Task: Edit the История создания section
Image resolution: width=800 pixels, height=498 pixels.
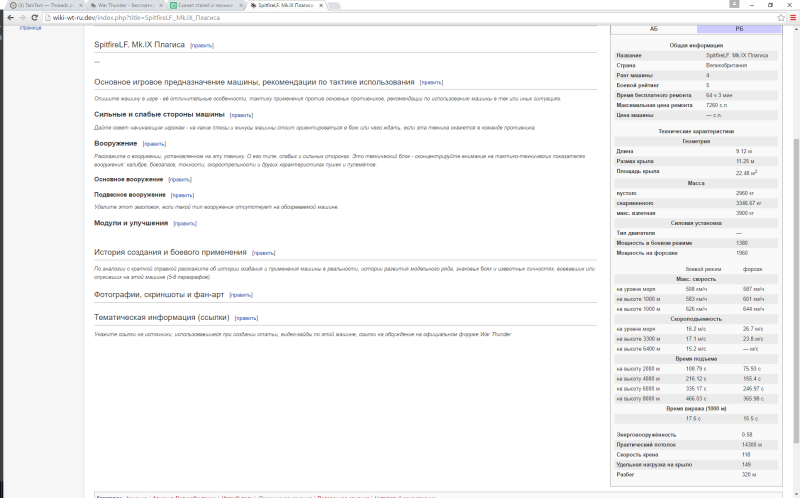Action: (263, 253)
